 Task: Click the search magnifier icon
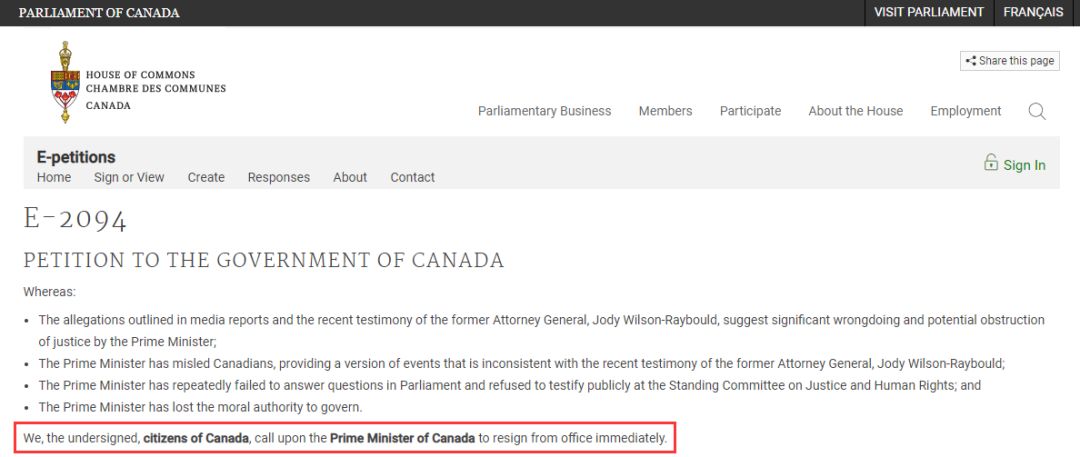point(1037,111)
